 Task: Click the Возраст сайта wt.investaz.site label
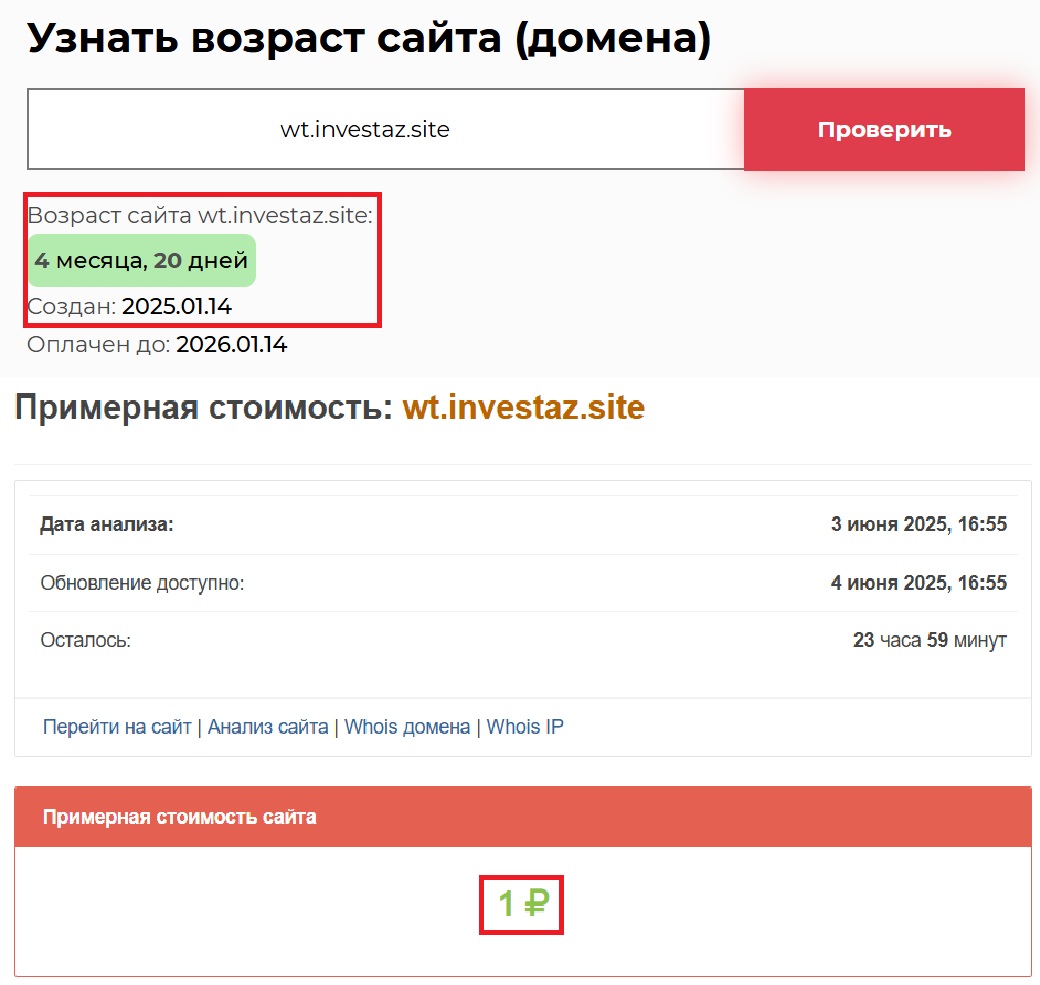tap(200, 215)
